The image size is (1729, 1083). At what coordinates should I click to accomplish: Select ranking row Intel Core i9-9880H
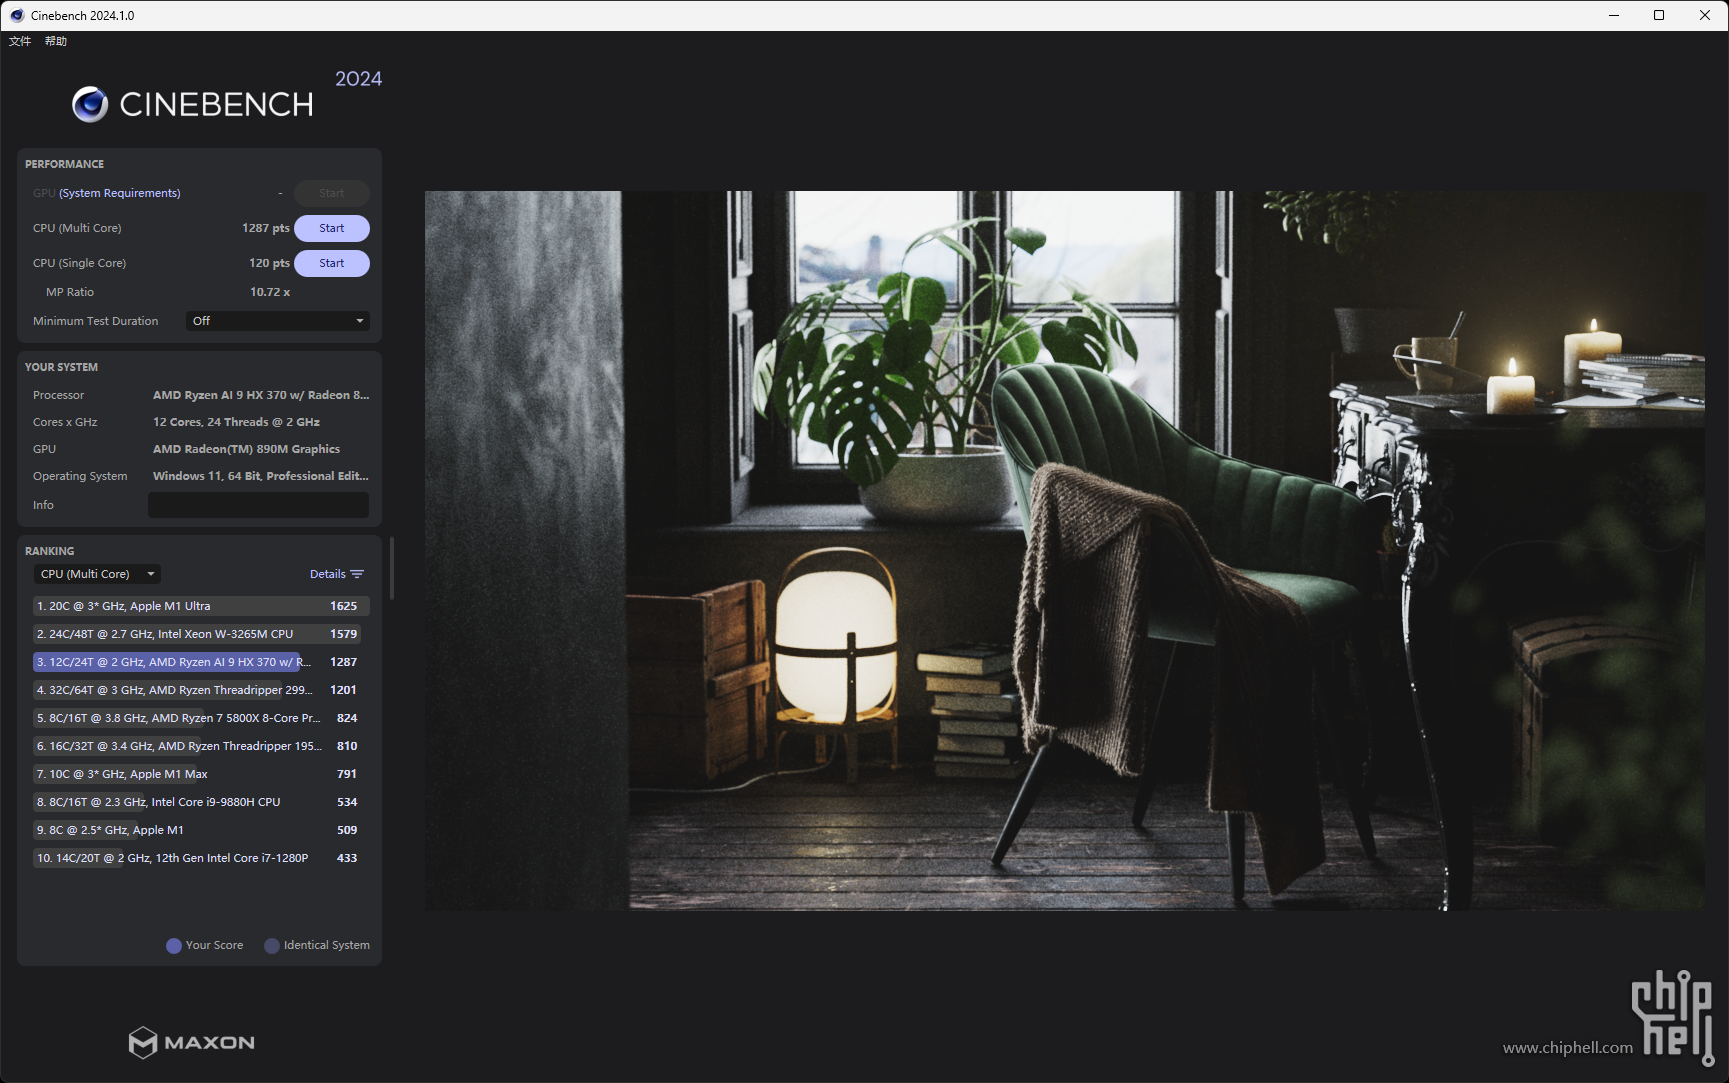(201, 802)
